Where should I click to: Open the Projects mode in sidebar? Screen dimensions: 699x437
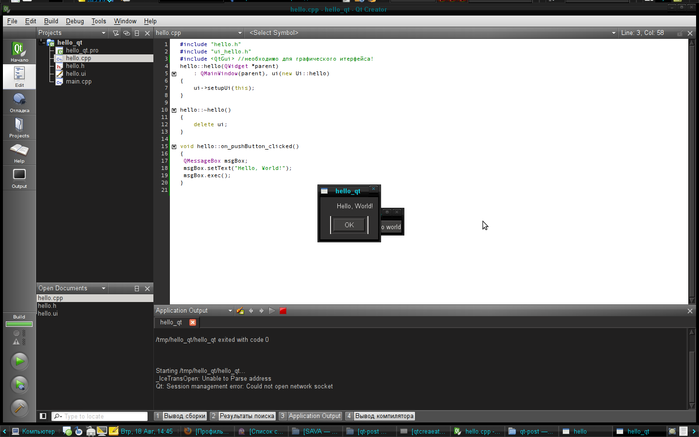[19, 128]
